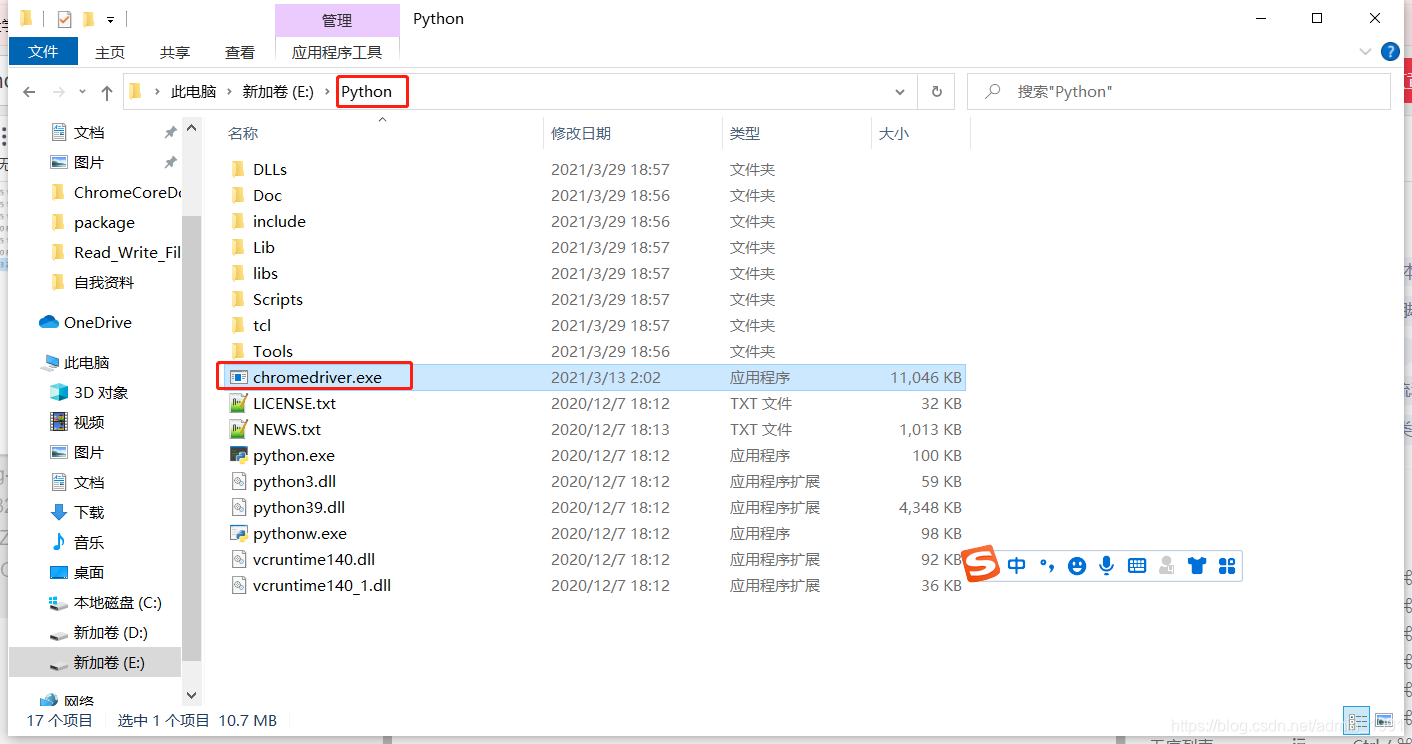Sort by the 名称 column header
Screen dimensions: 1412x744
243,133
